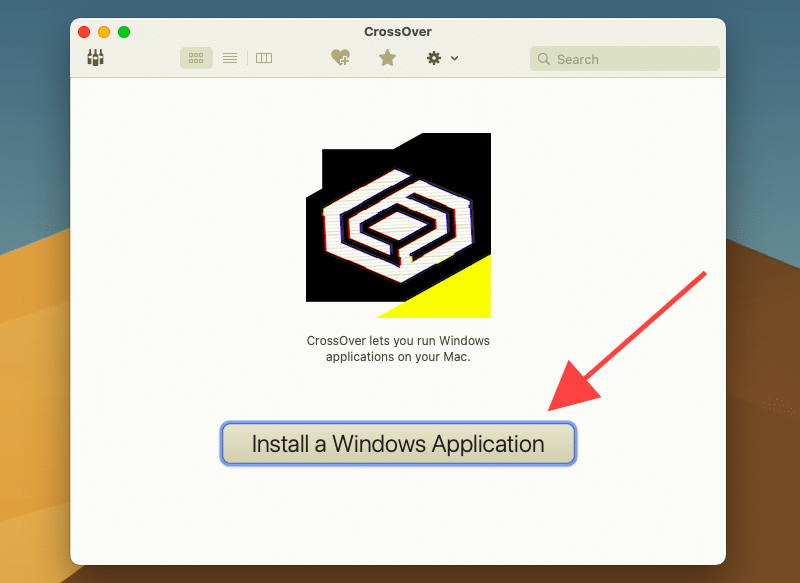The image size is (800, 583).
Task: Open the Favorites heart view
Action: point(340,57)
